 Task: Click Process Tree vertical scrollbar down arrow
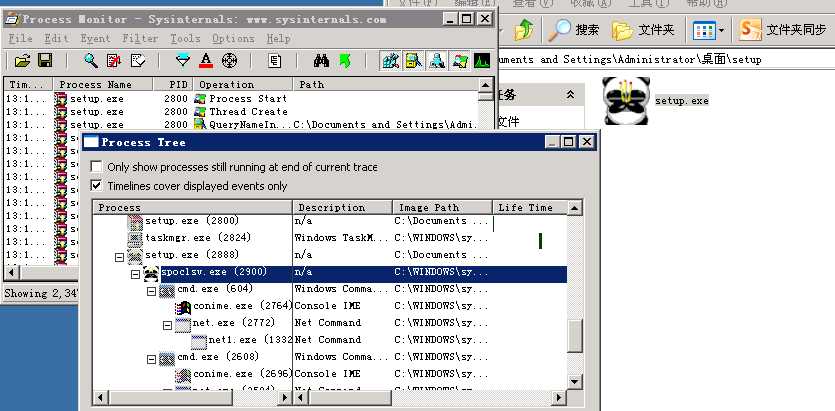[575, 381]
